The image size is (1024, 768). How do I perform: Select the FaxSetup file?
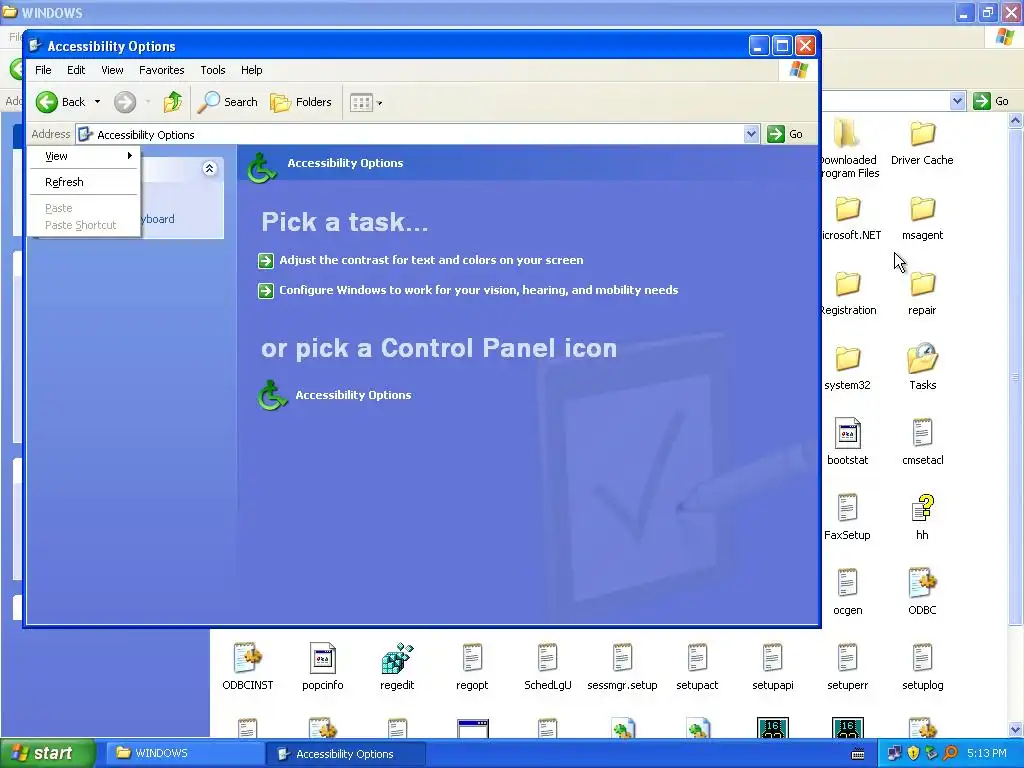click(x=848, y=518)
